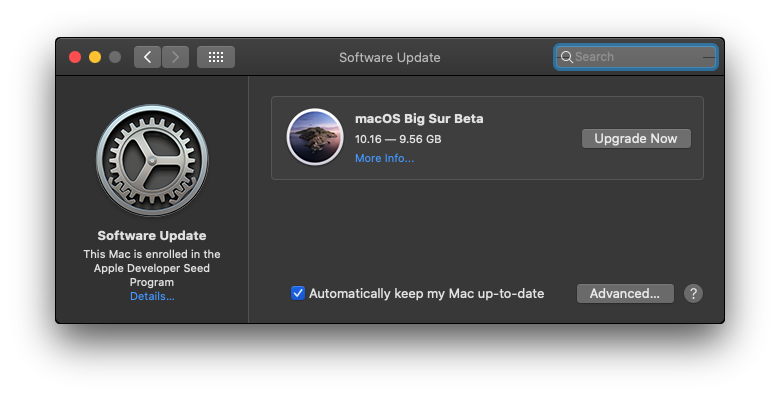The width and height of the screenshot is (780, 397).
Task: Select the macOS Big Sur Beta title
Action: click(x=419, y=119)
